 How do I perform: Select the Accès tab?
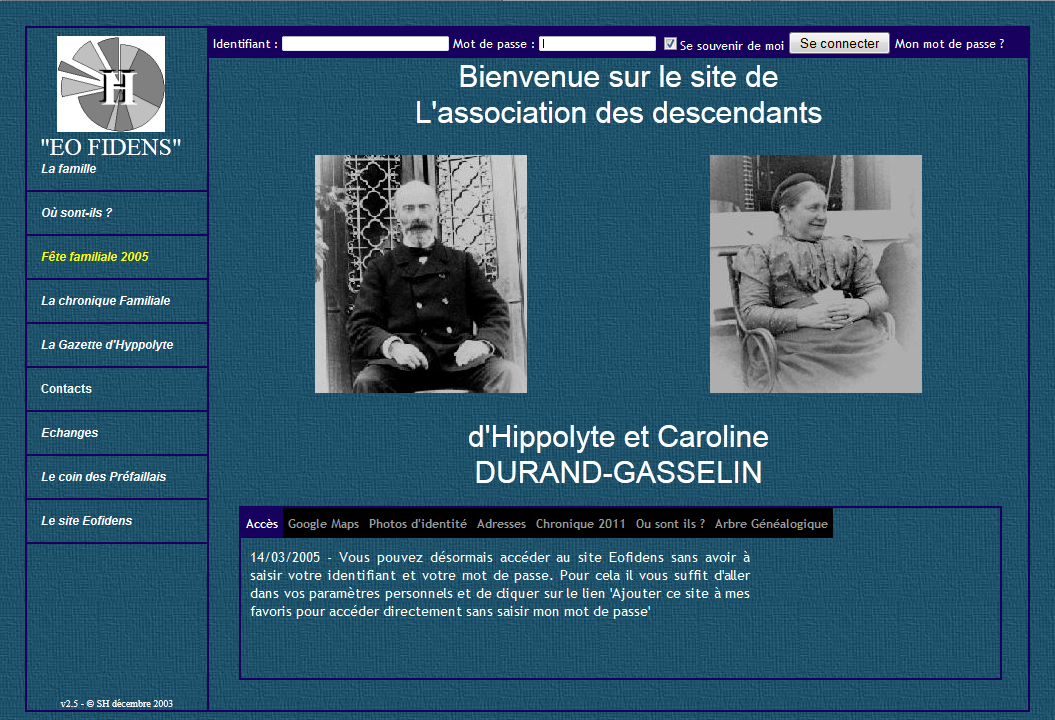[x=262, y=524]
